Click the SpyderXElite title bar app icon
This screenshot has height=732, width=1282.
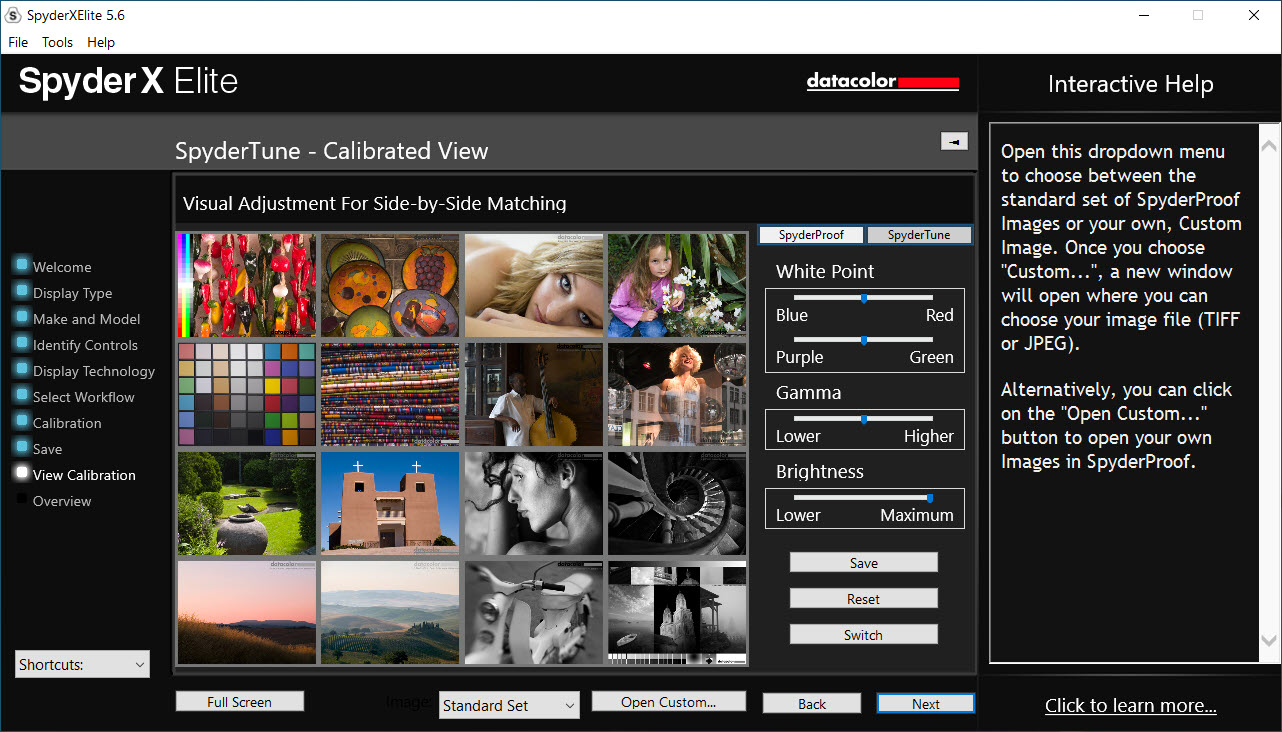click(14, 15)
